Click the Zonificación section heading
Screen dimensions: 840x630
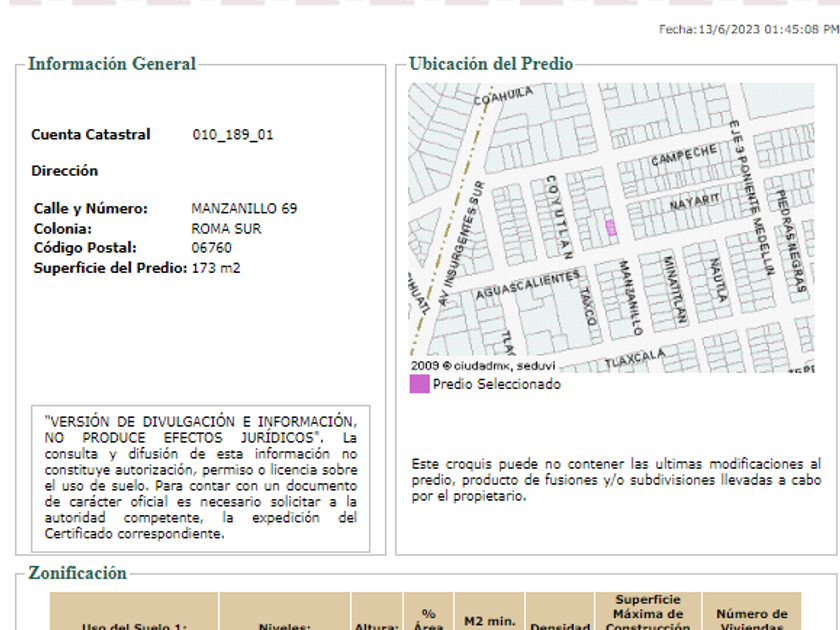(77, 573)
